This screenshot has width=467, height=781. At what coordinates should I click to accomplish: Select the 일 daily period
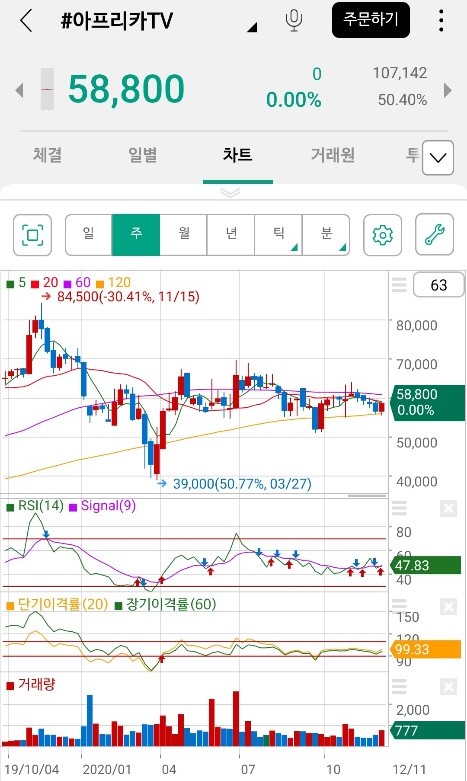point(88,235)
